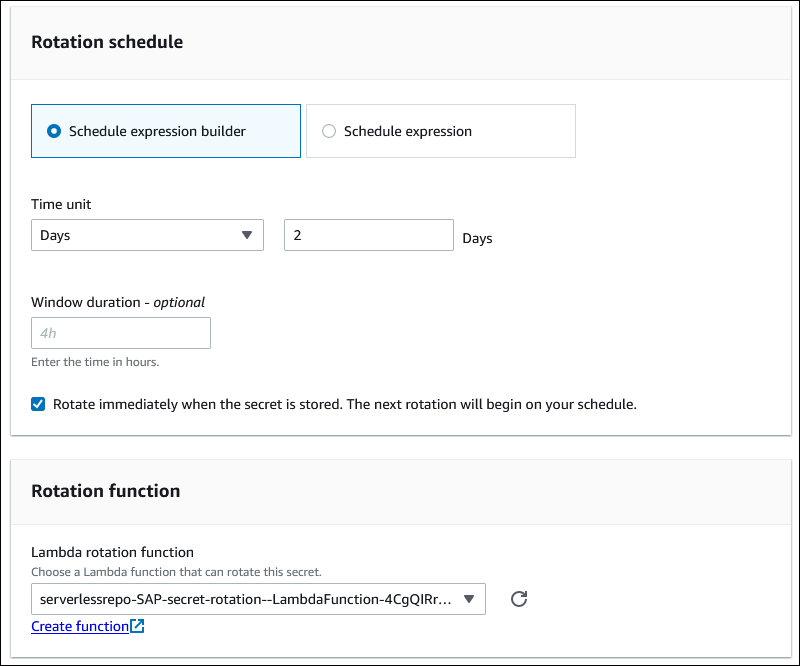This screenshot has width=800, height=666.
Task: Click the Enter the time in hours hint
Action: tap(95, 362)
